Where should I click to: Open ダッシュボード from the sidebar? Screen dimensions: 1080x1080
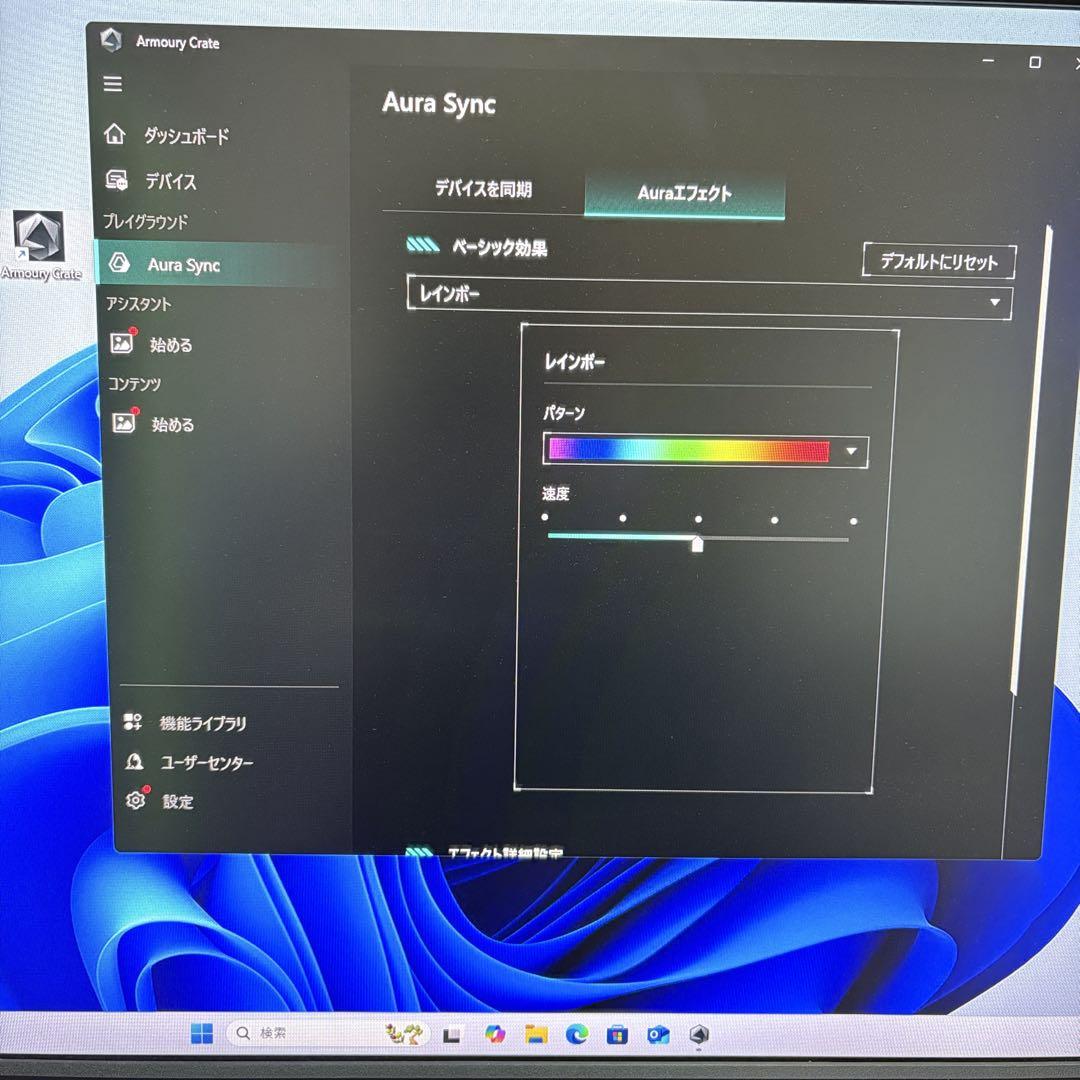pos(186,136)
